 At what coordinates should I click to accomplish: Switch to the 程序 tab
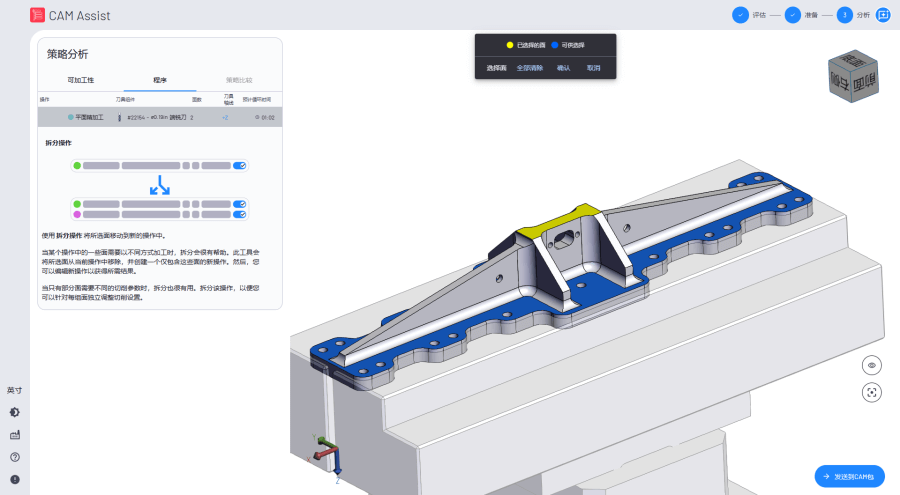160,79
